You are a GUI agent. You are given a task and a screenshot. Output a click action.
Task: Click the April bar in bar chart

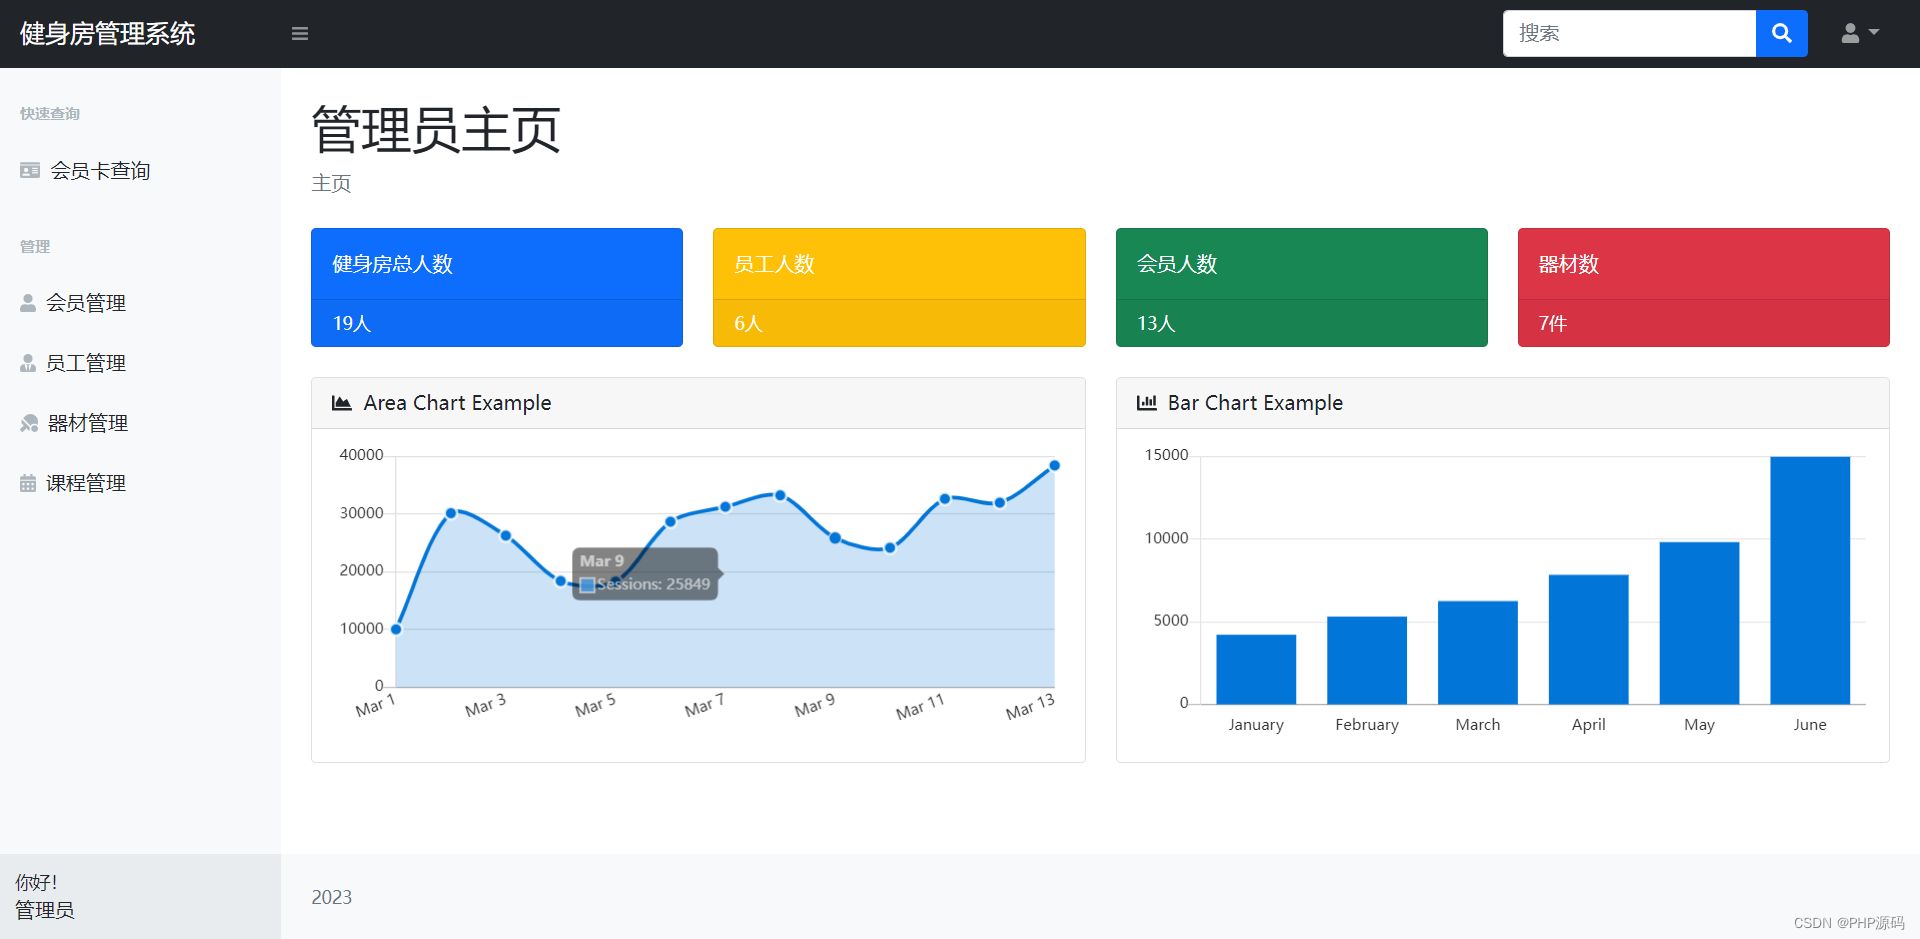pyautogui.click(x=1588, y=639)
